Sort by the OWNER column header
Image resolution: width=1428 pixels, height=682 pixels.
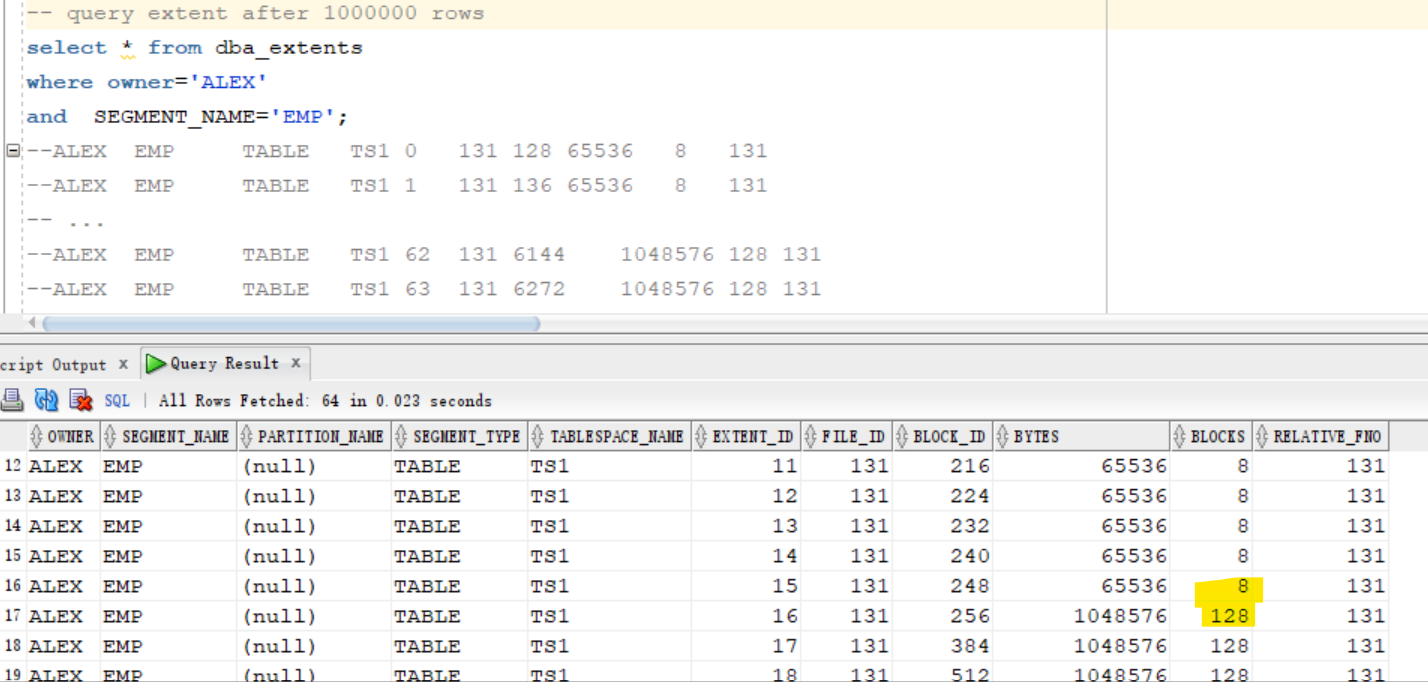63,437
